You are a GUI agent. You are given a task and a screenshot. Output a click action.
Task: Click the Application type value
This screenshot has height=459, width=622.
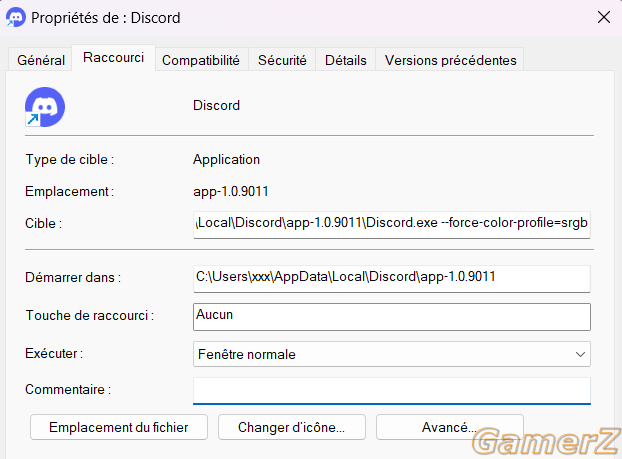[x=226, y=159]
